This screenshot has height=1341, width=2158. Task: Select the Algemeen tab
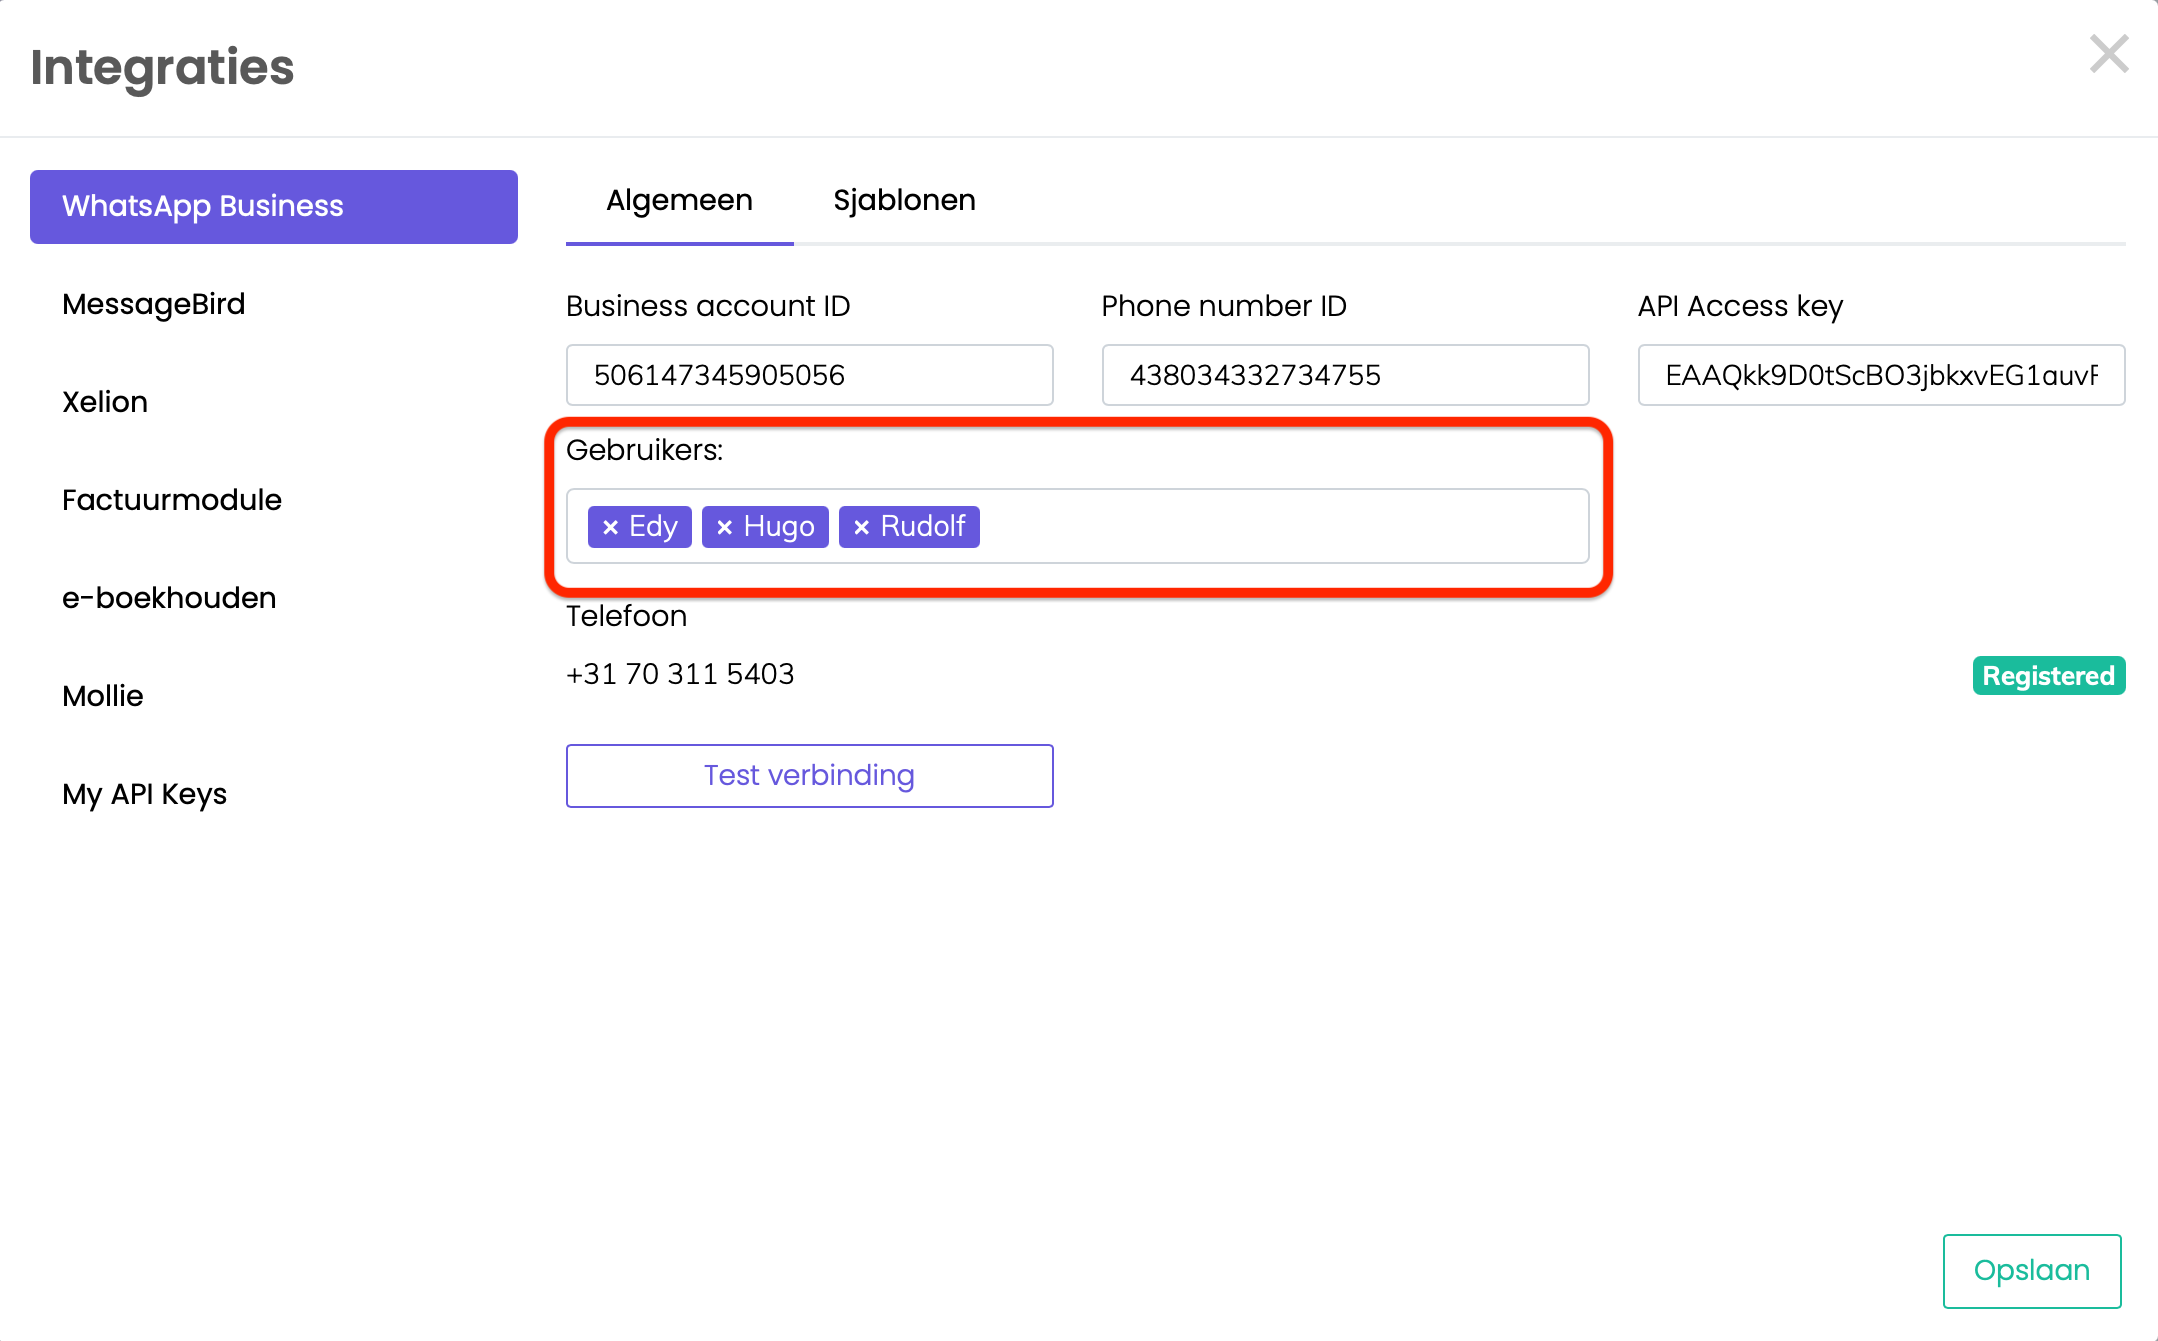click(x=679, y=200)
